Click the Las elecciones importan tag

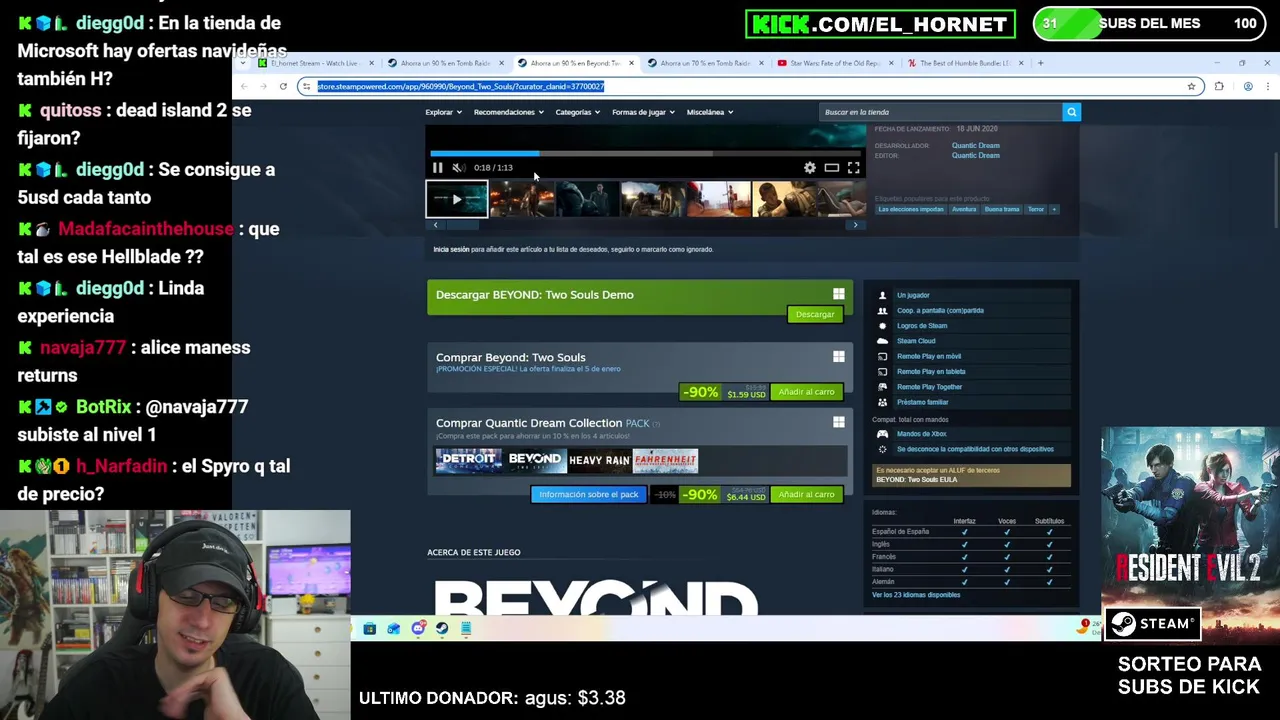(911, 210)
